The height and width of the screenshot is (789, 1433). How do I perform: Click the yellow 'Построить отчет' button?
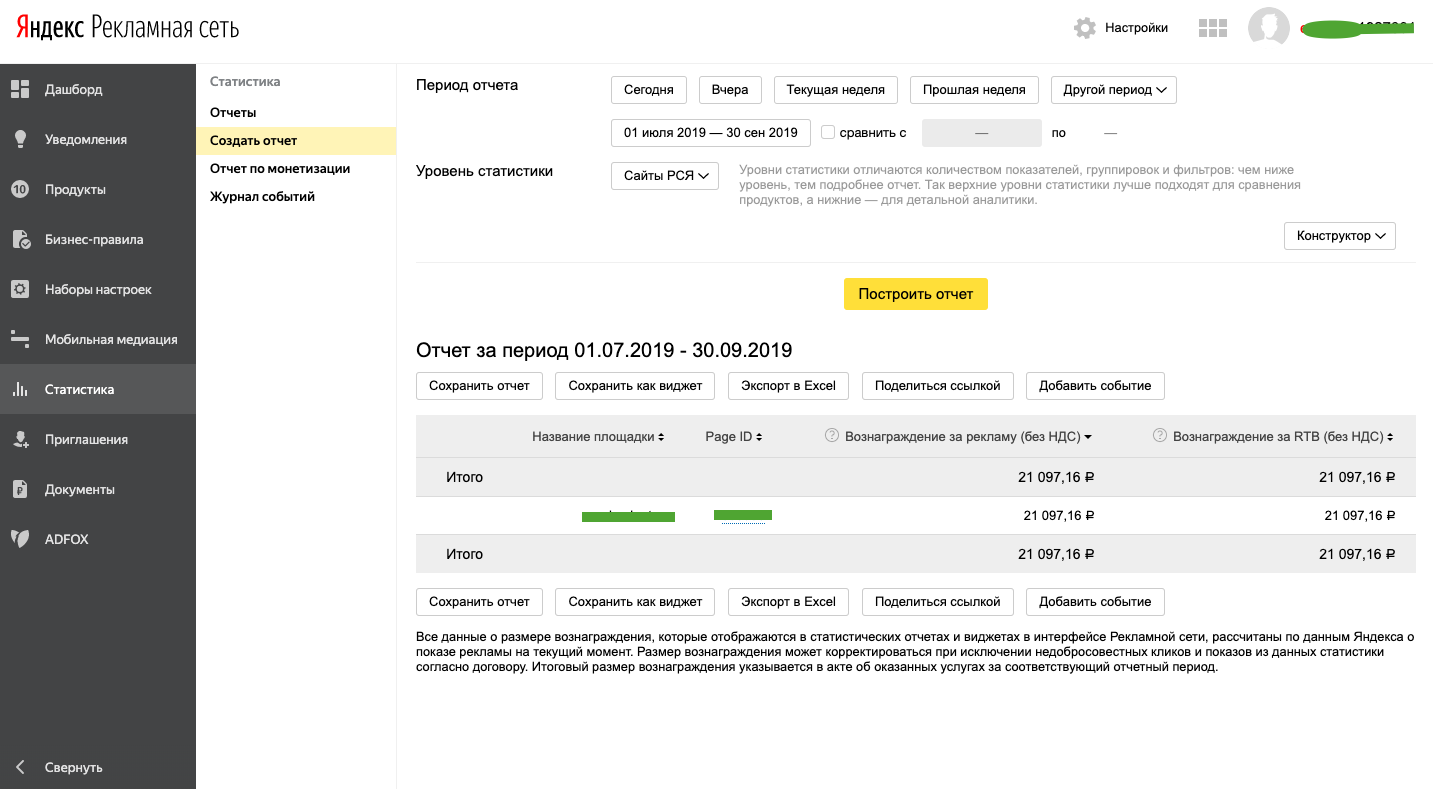pyautogui.click(x=916, y=294)
